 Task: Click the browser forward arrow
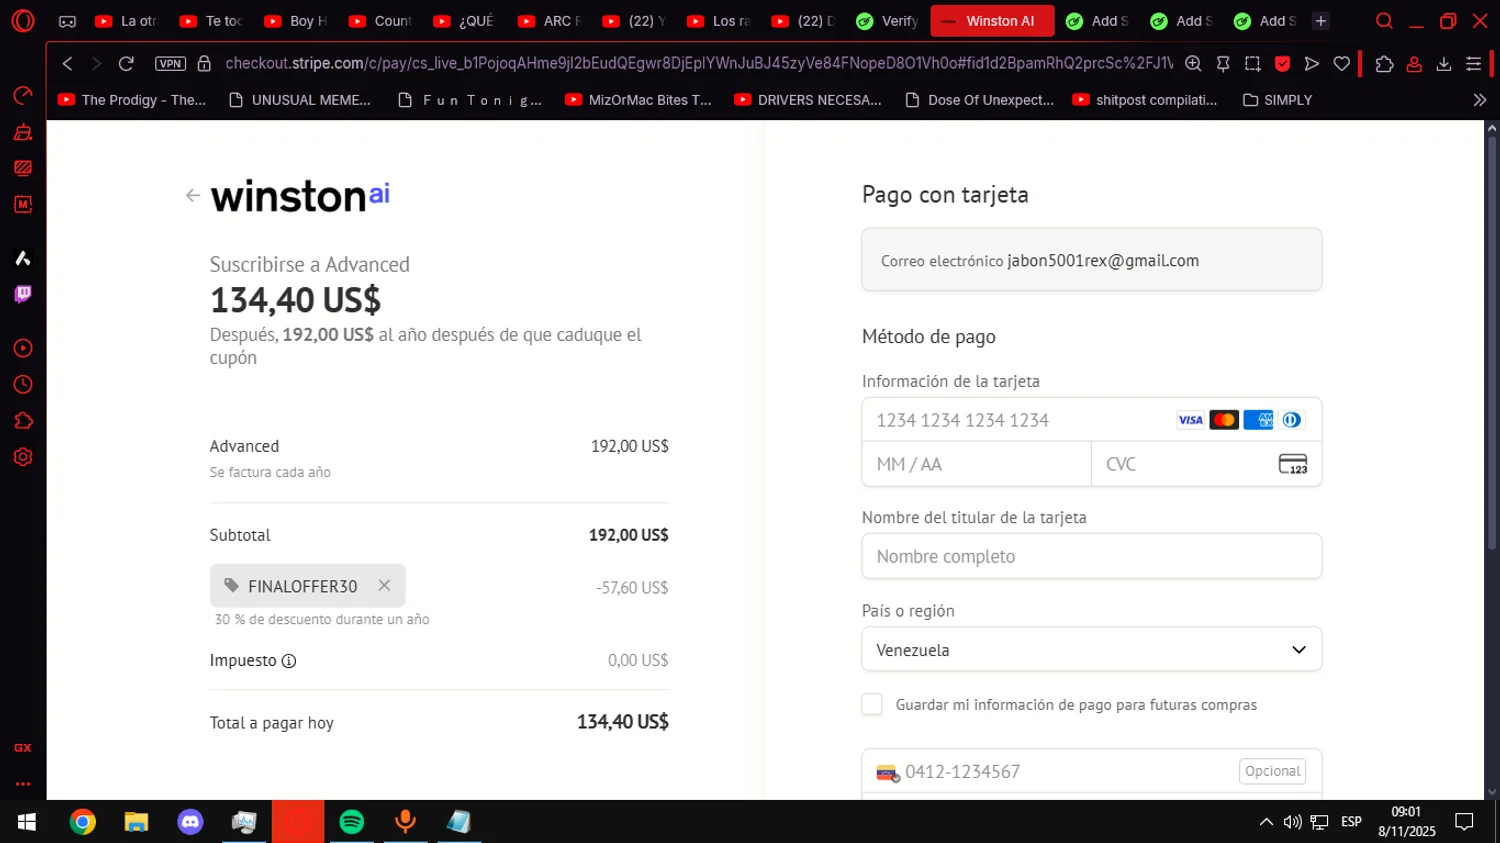[x=96, y=63]
